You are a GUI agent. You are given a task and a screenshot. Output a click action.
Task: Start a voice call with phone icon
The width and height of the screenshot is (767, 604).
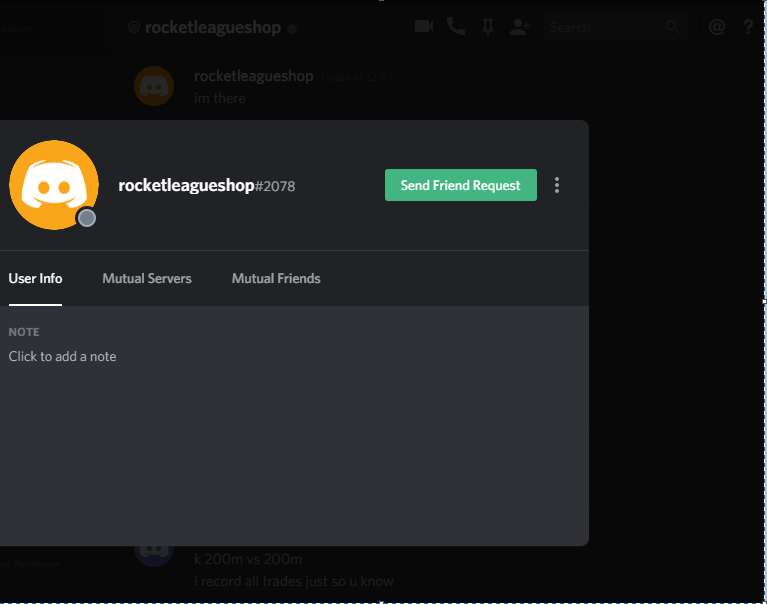[x=455, y=26]
